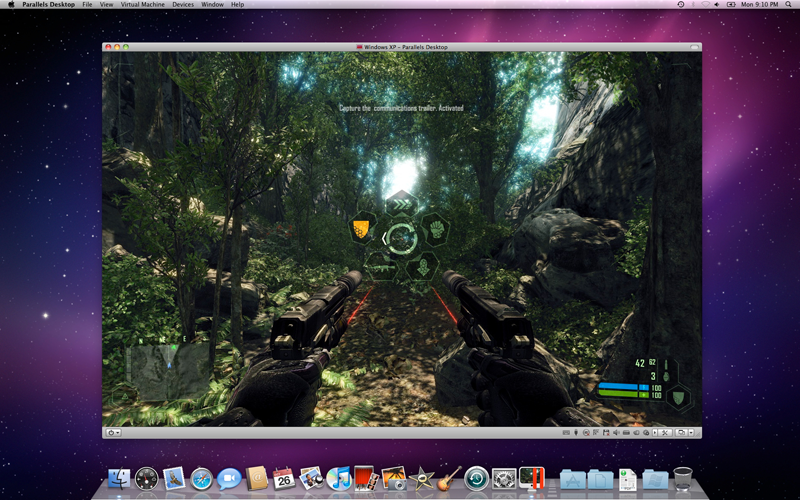This screenshot has height=500, width=800.
Task: Select the shield armor mode in suit menu
Action: click(x=362, y=228)
